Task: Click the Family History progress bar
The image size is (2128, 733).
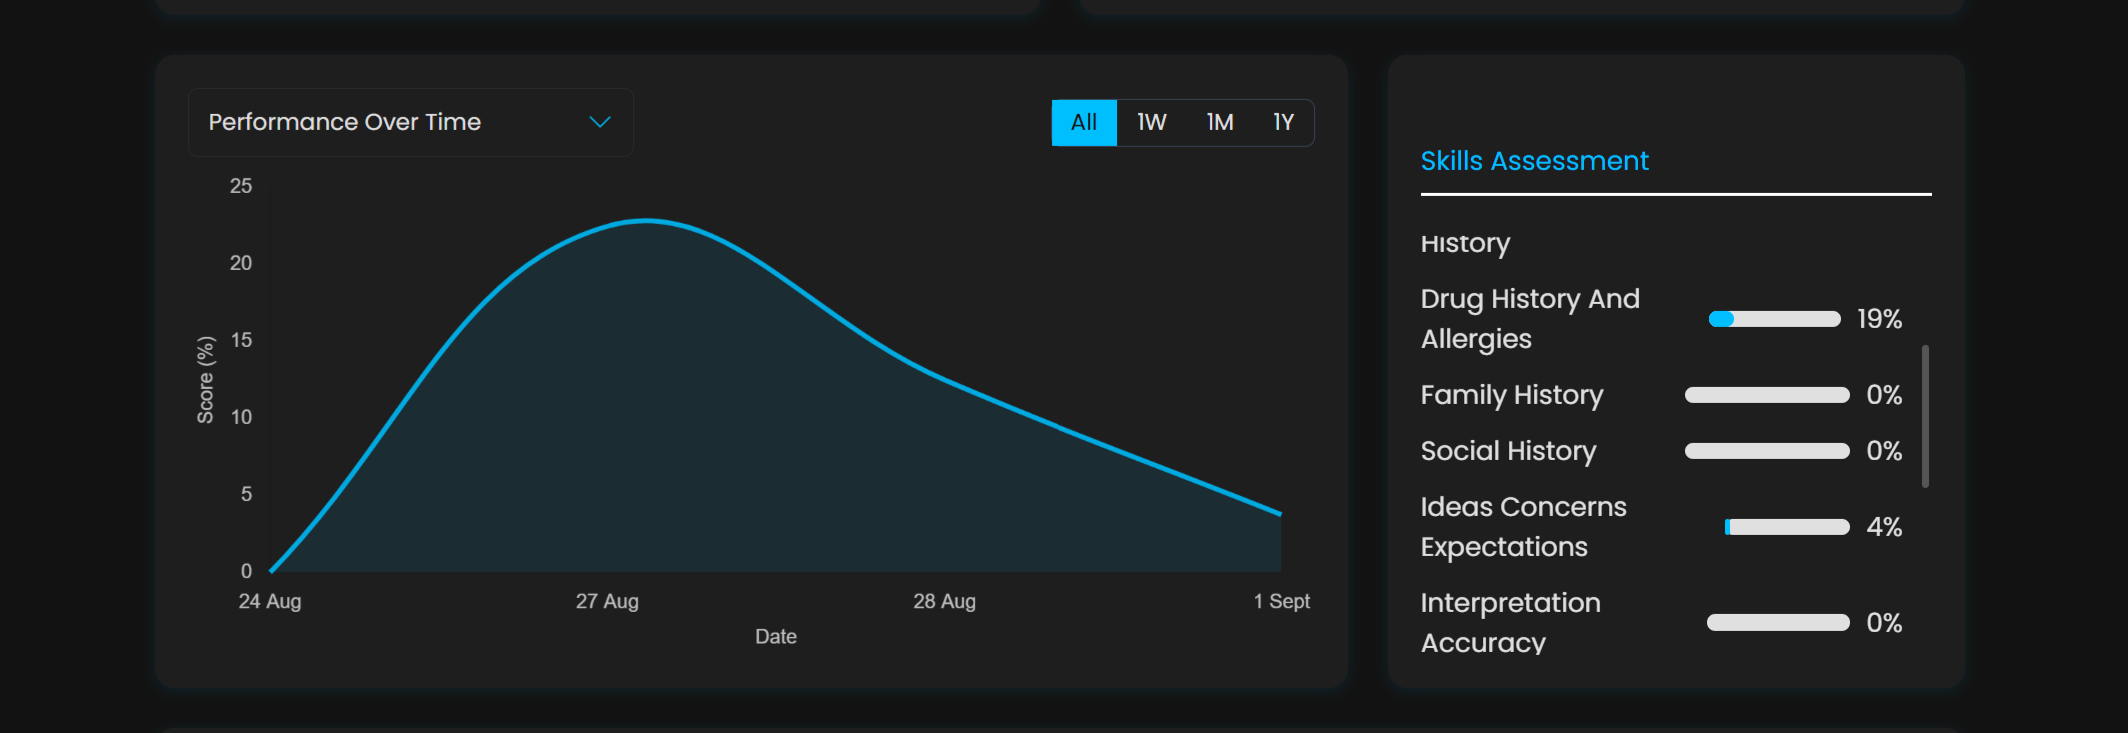Action: pyautogui.click(x=1767, y=395)
